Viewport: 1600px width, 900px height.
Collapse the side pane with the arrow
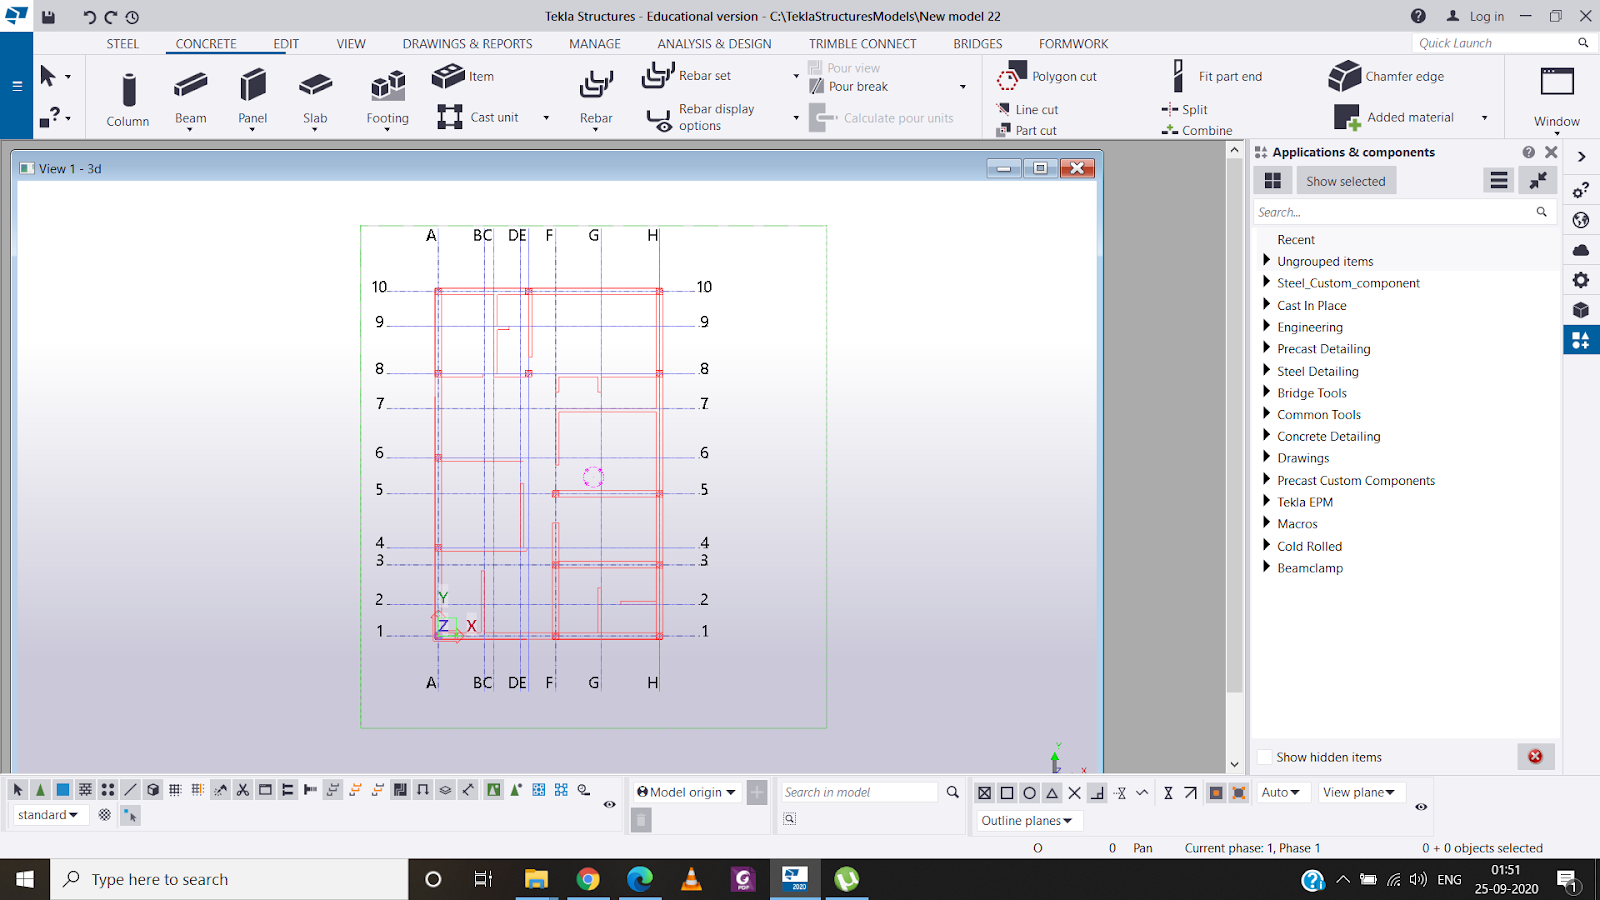click(x=1581, y=157)
